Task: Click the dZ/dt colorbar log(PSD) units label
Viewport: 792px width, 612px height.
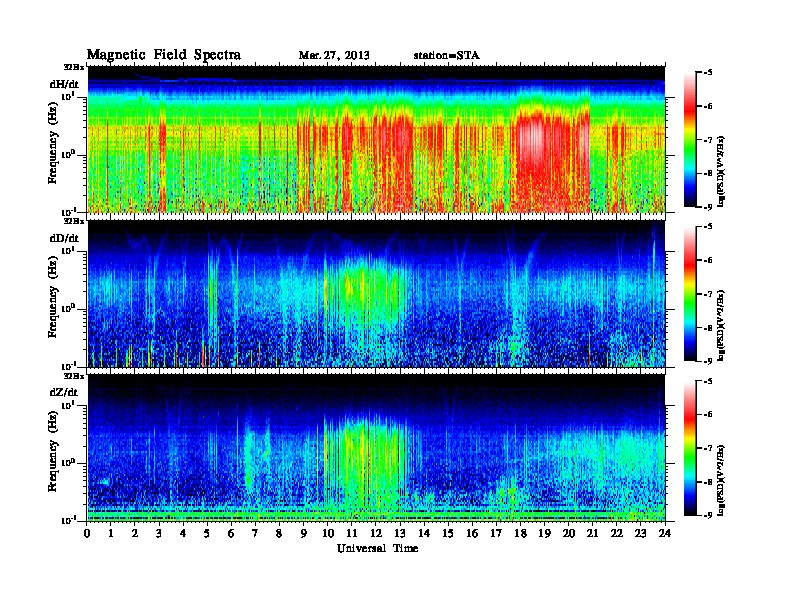Action: [721, 481]
